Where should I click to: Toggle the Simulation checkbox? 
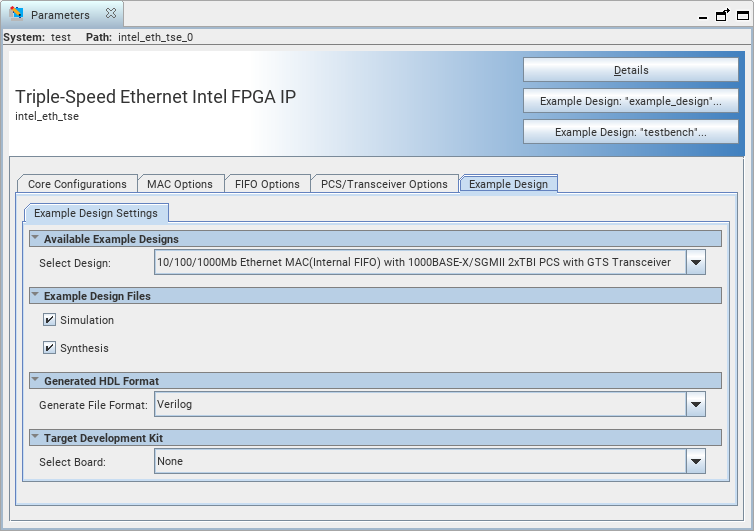click(x=50, y=320)
